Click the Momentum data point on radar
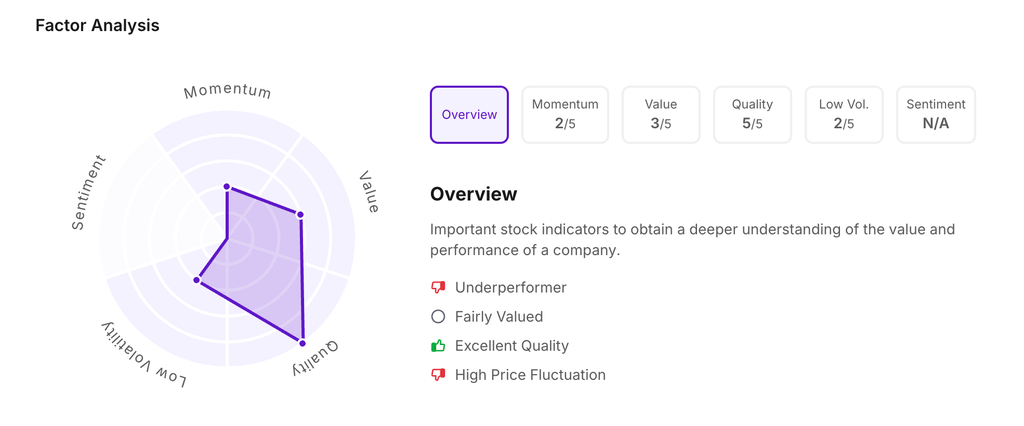The image size is (1024, 426). tap(227, 187)
